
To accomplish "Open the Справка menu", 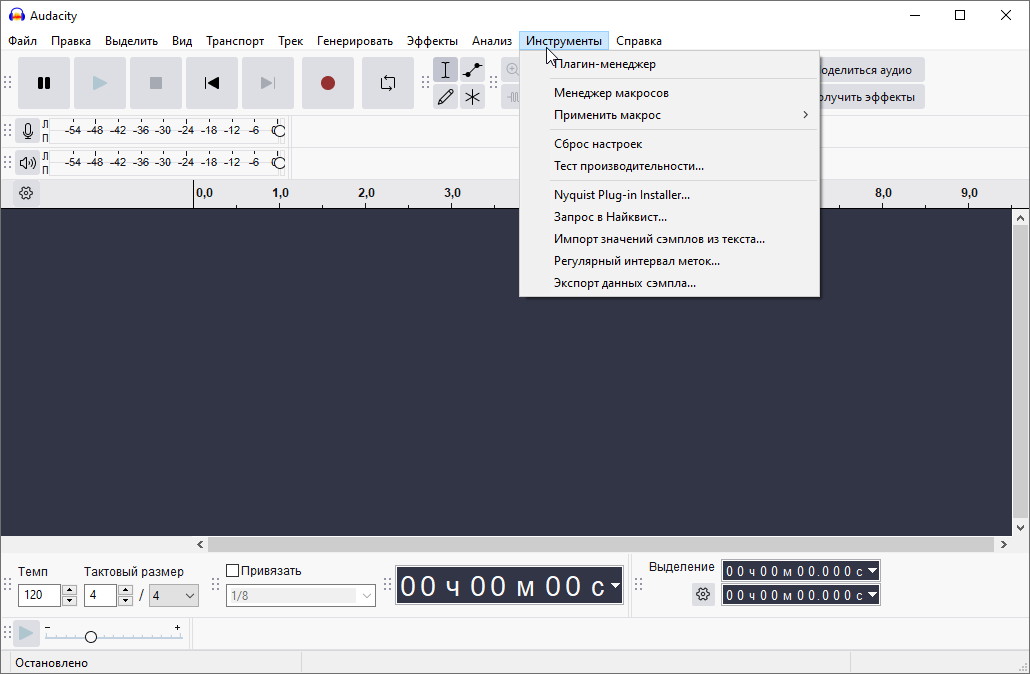I will coord(638,41).
